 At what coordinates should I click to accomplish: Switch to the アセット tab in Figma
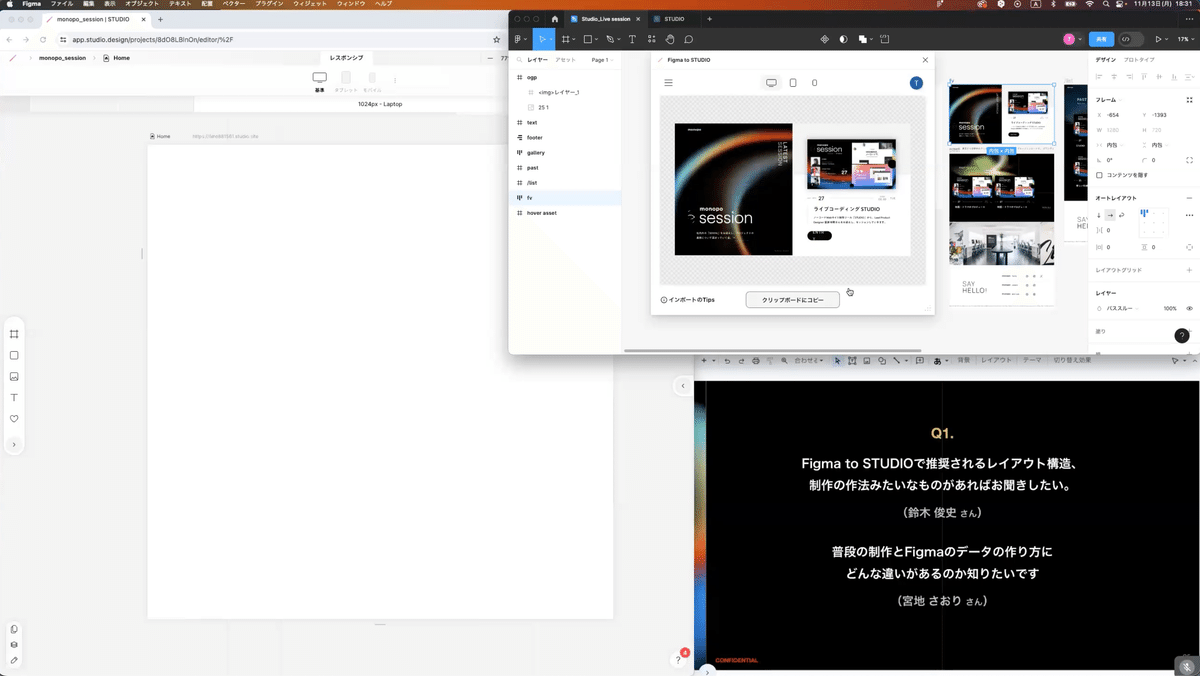pyautogui.click(x=565, y=60)
